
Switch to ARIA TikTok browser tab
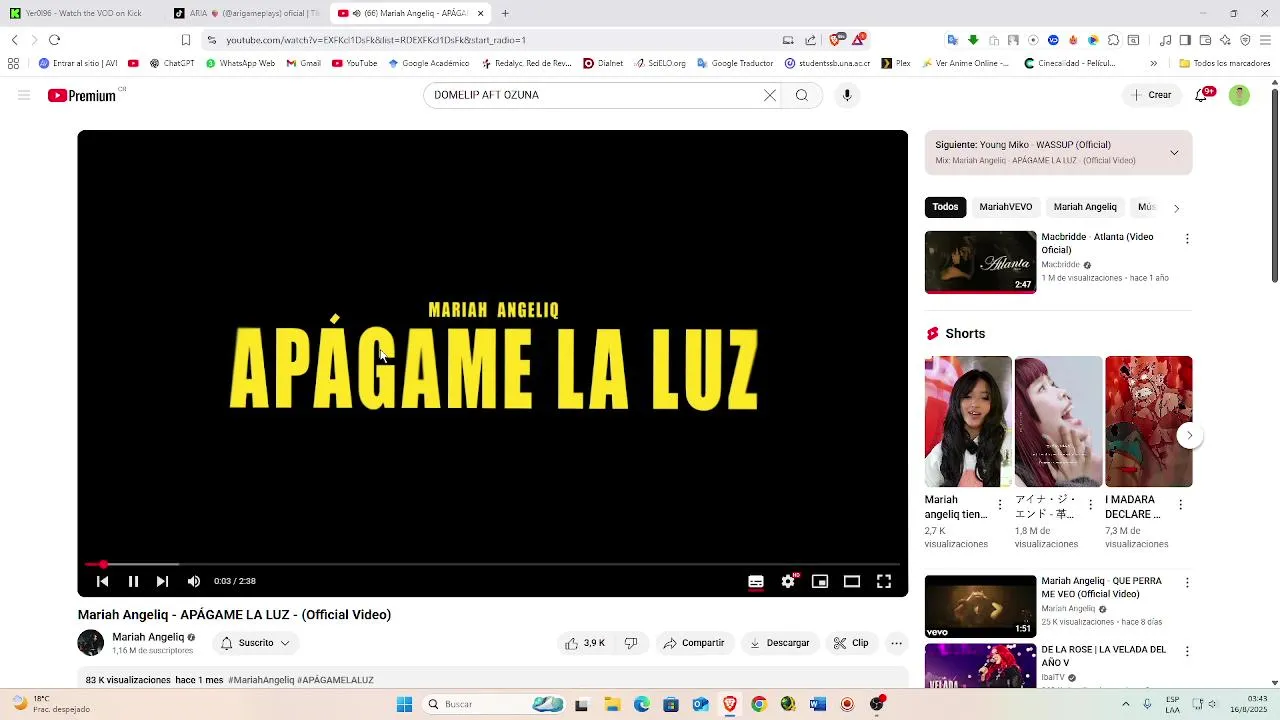click(x=248, y=13)
